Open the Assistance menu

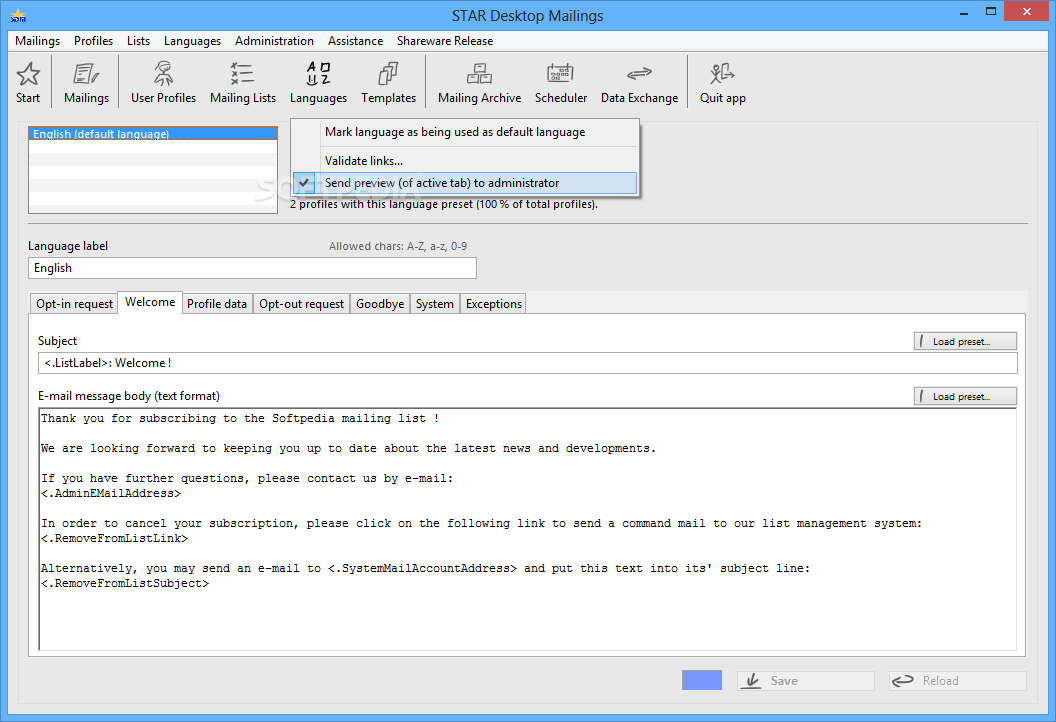[355, 40]
